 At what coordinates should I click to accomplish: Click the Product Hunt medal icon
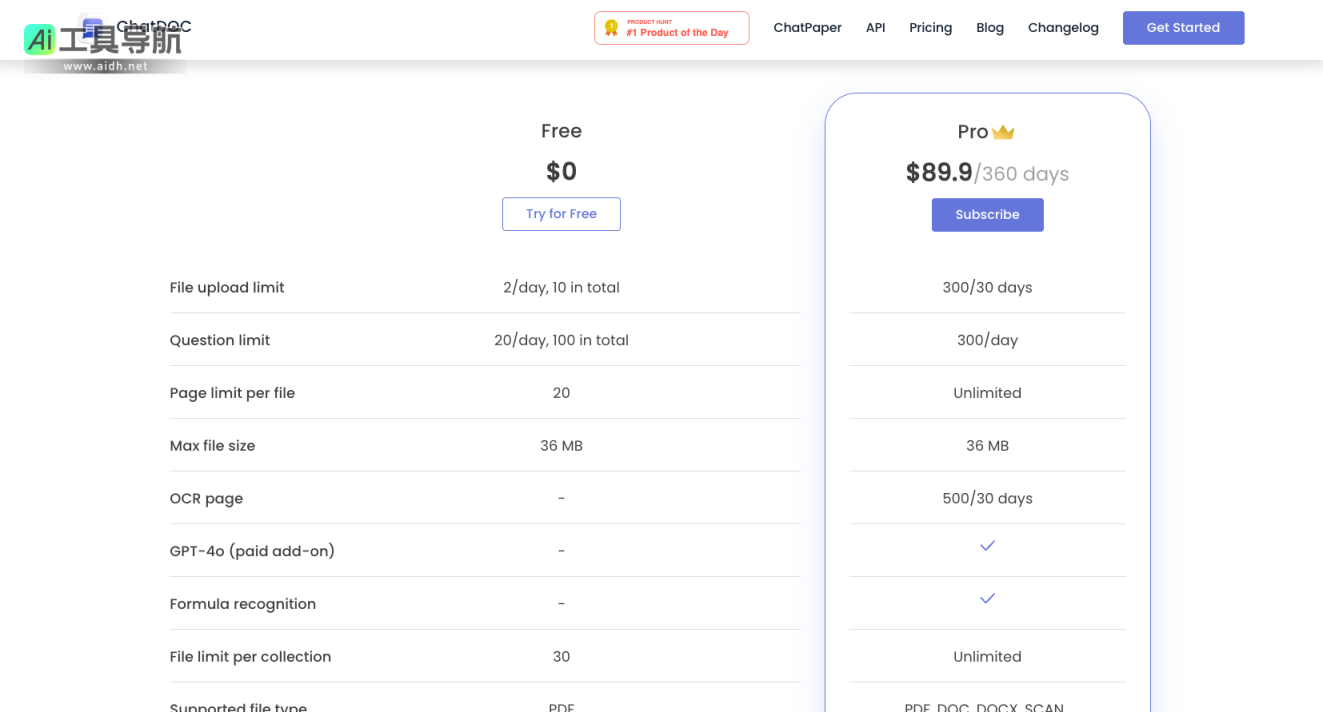pos(611,28)
